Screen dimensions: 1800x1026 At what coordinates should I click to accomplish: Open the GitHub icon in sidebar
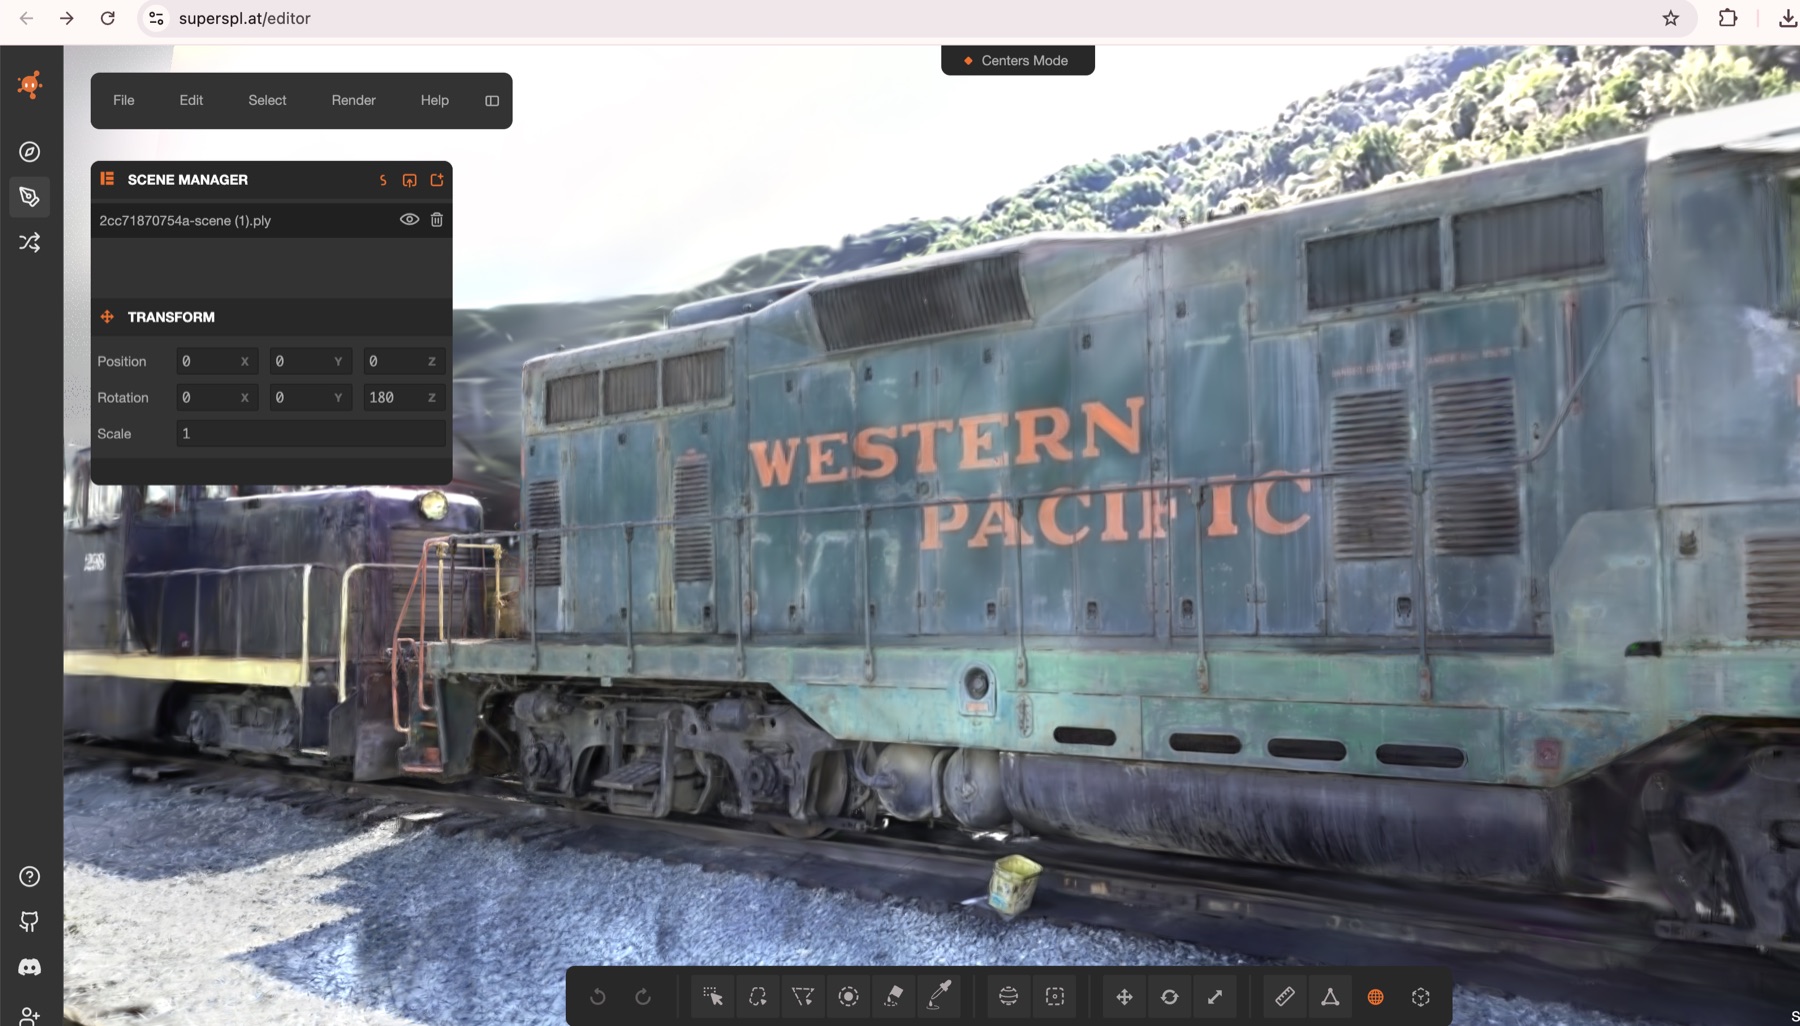[x=30, y=922]
